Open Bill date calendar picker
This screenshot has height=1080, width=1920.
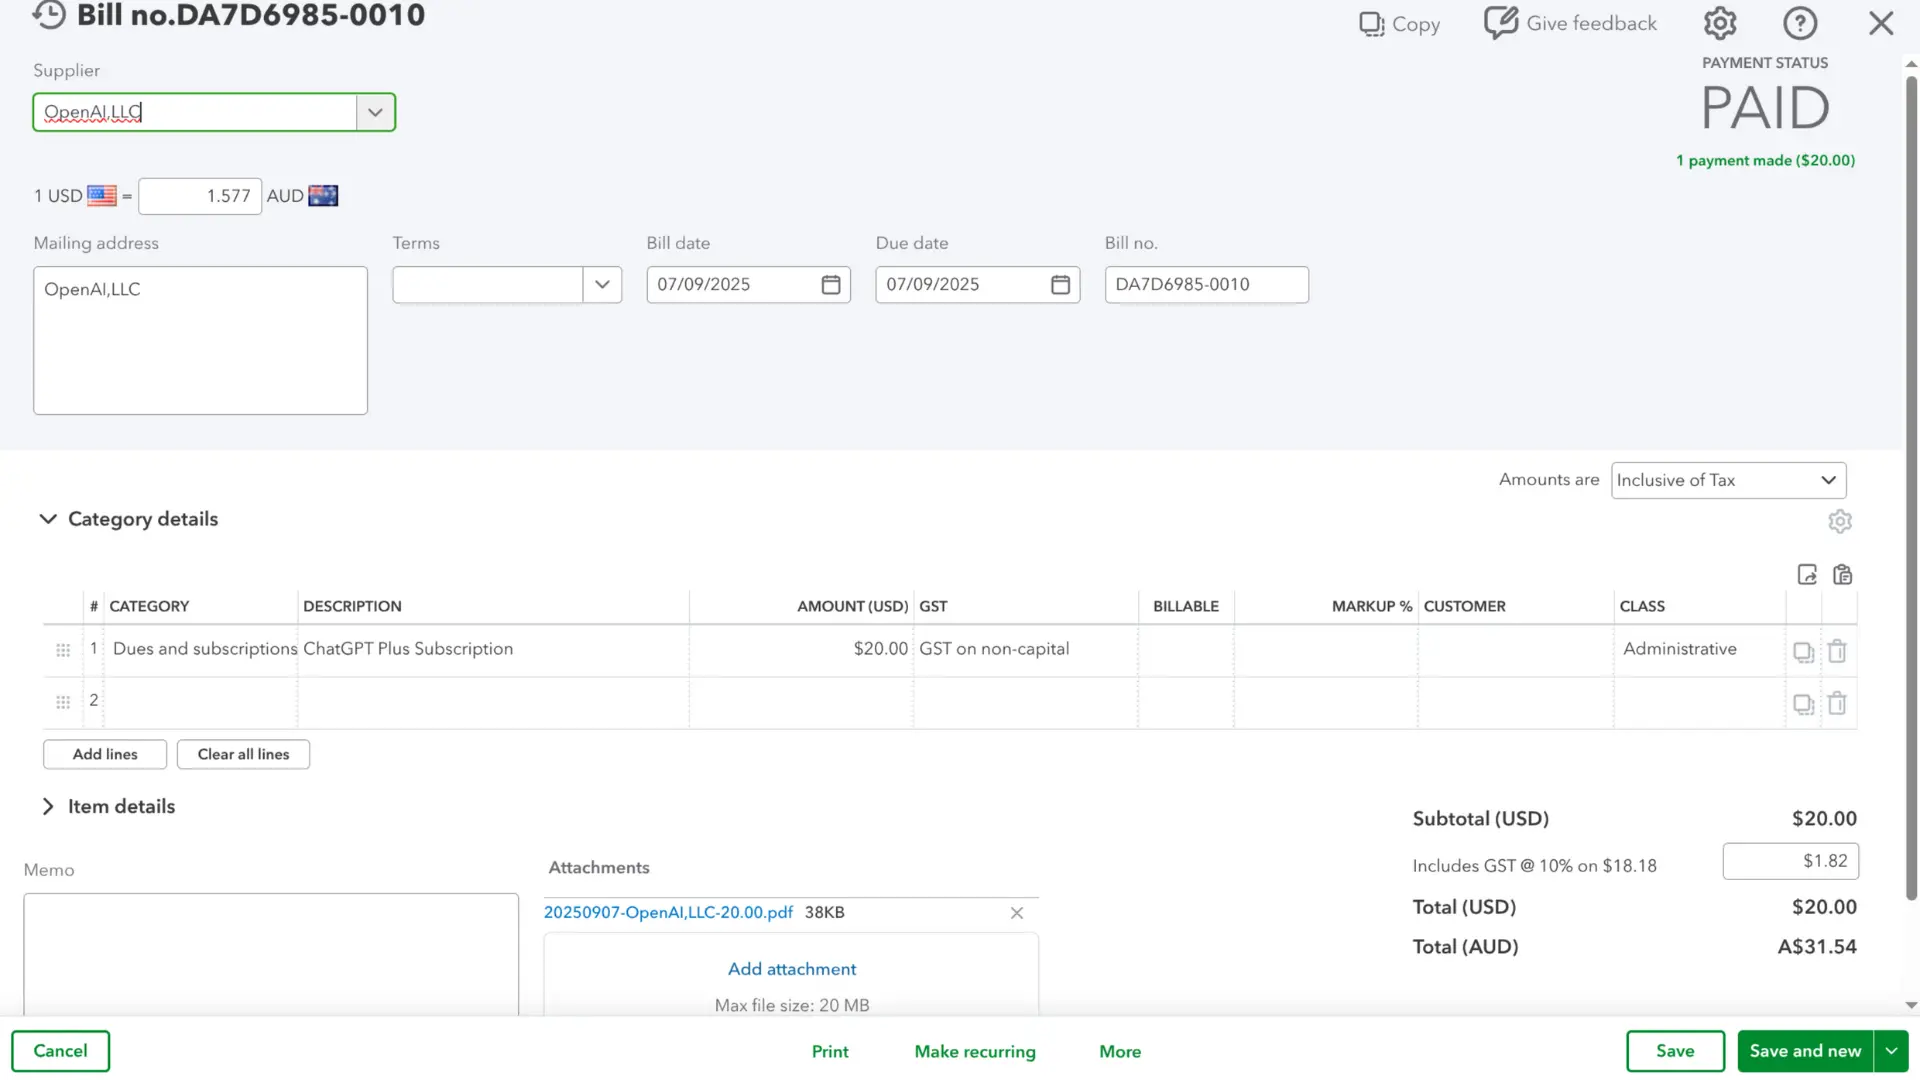(830, 285)
